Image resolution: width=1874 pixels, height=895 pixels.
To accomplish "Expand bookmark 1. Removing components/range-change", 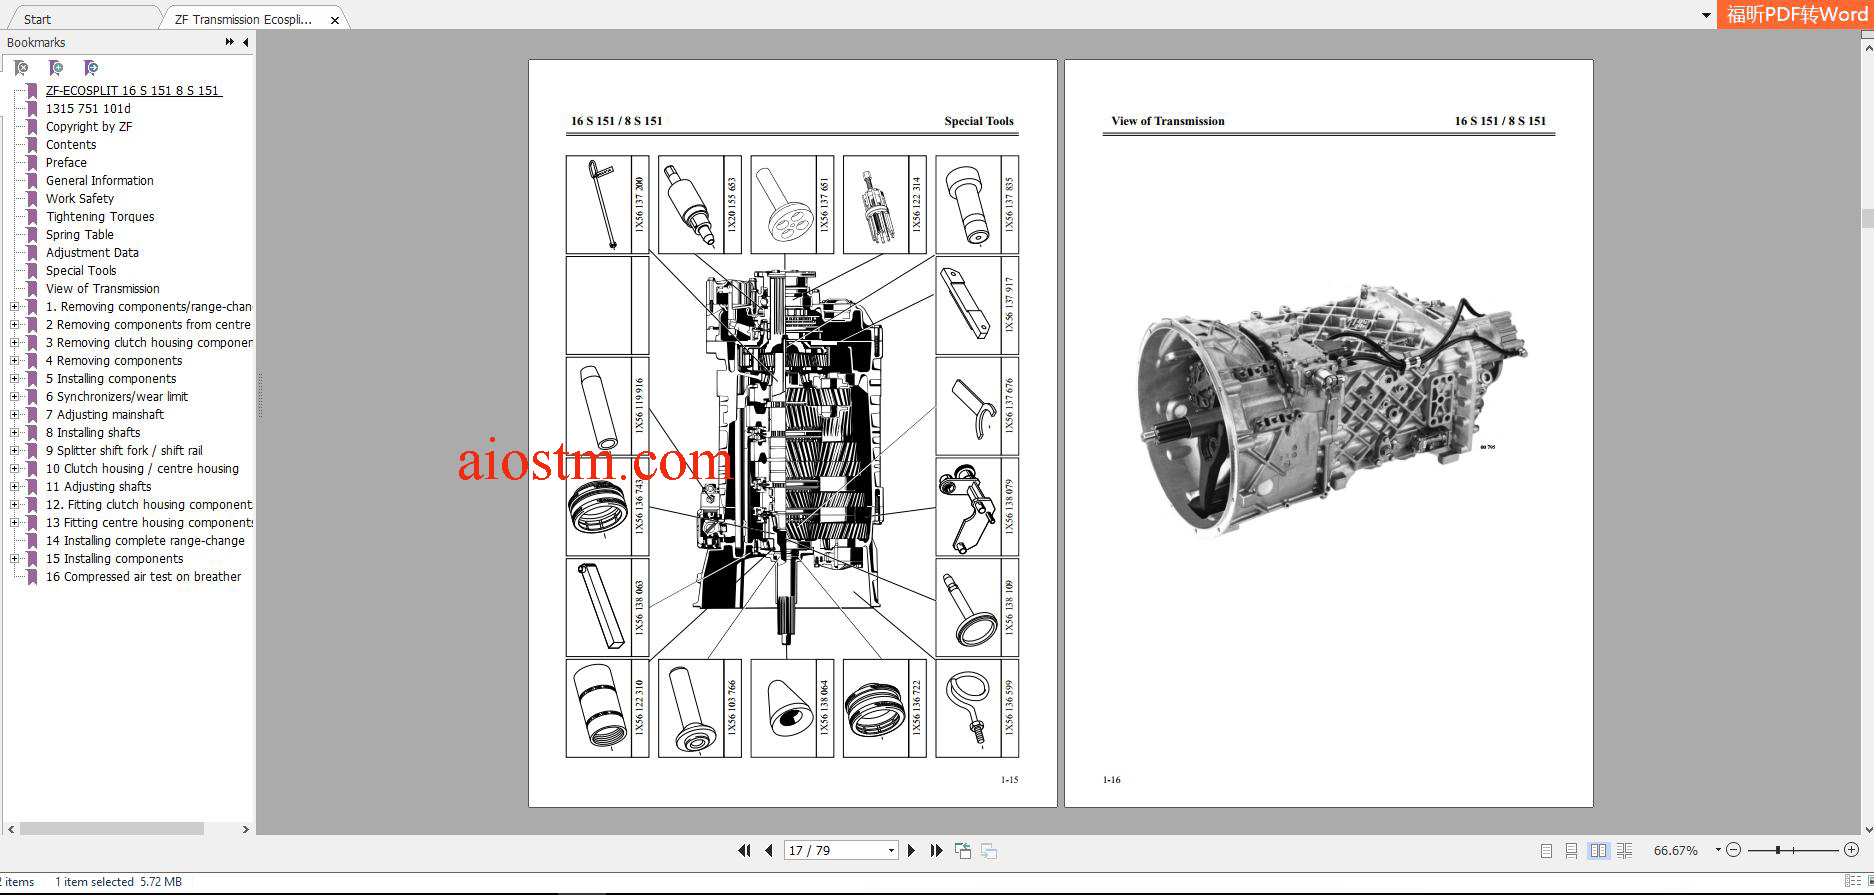I will click(14, 307).
